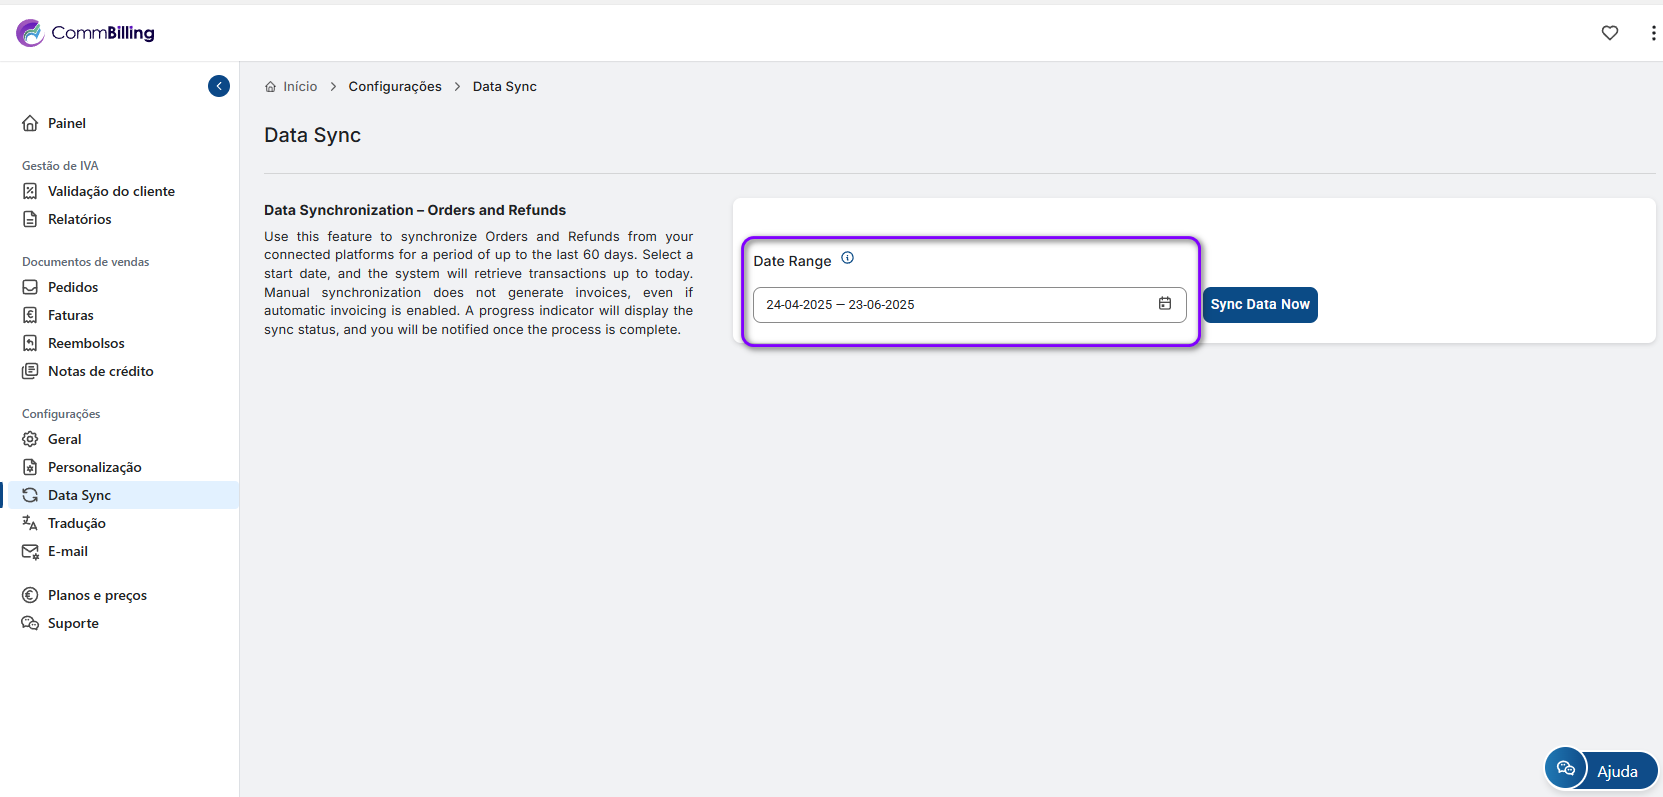Open Planos e preços page
The height and width of the screenshot is (797, 1663).
point(97,595)
